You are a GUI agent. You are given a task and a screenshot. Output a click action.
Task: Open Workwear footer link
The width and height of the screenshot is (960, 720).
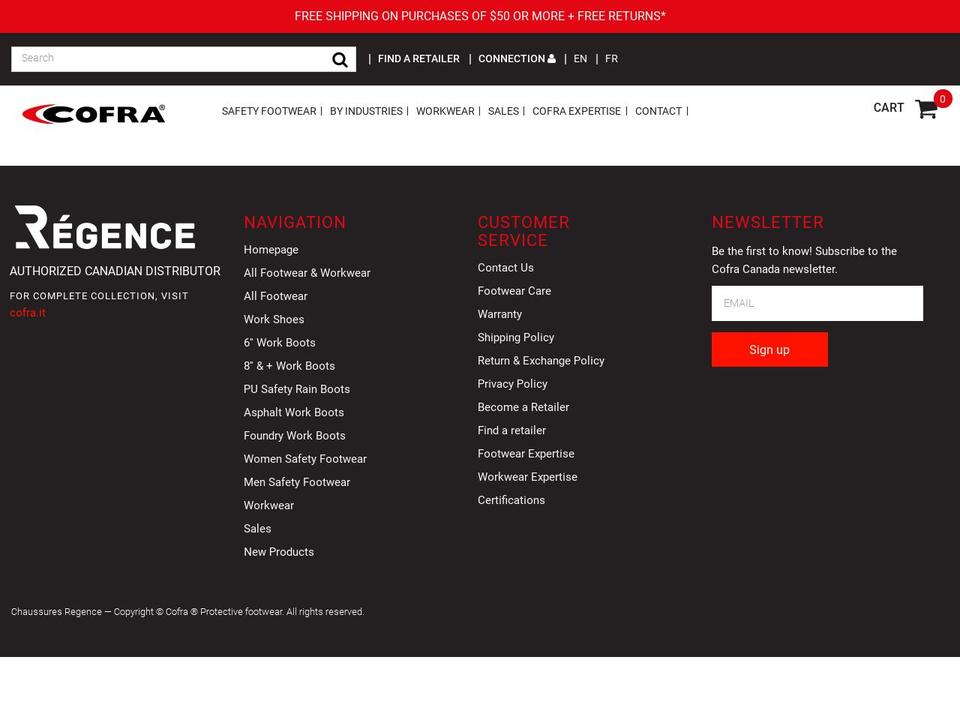[268, 506]
